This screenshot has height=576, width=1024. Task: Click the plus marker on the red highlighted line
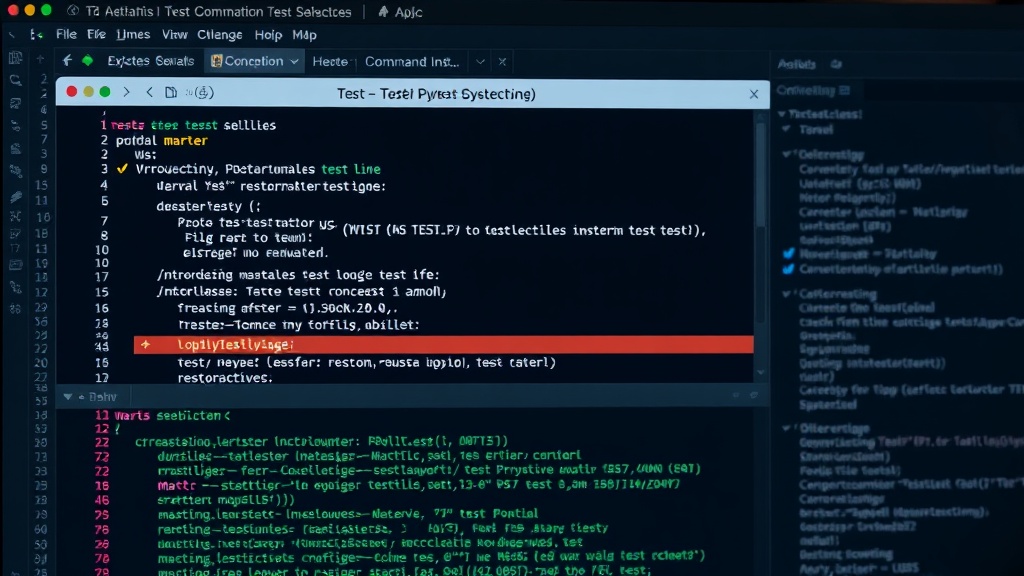pos(145,344)
